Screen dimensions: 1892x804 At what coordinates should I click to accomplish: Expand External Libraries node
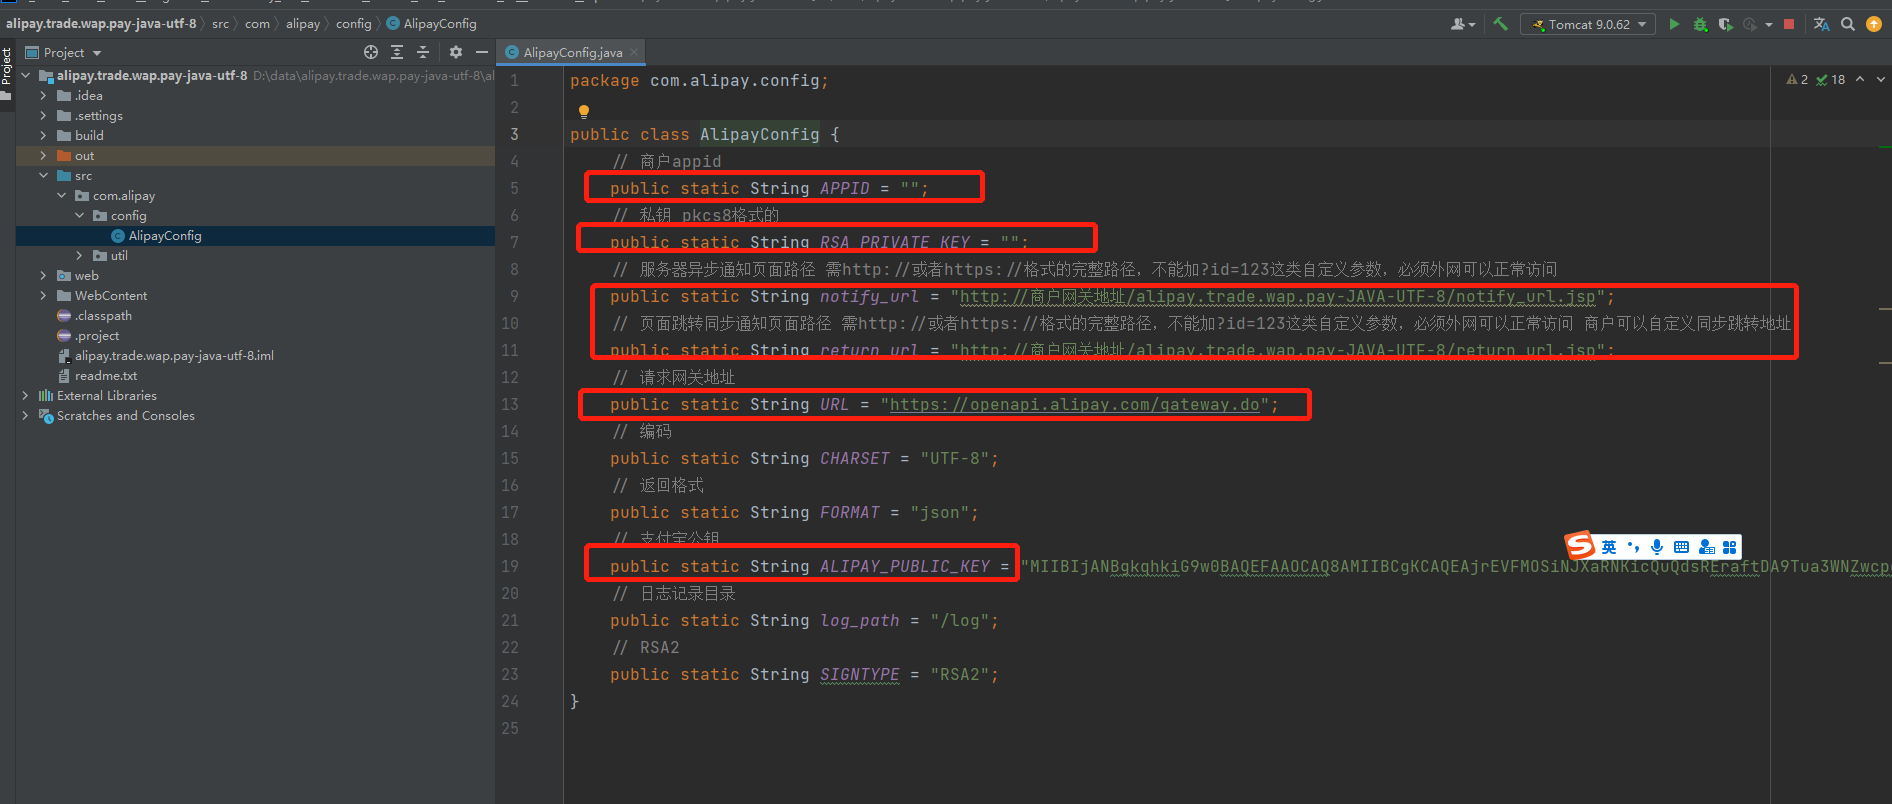[x=25, y=396]
